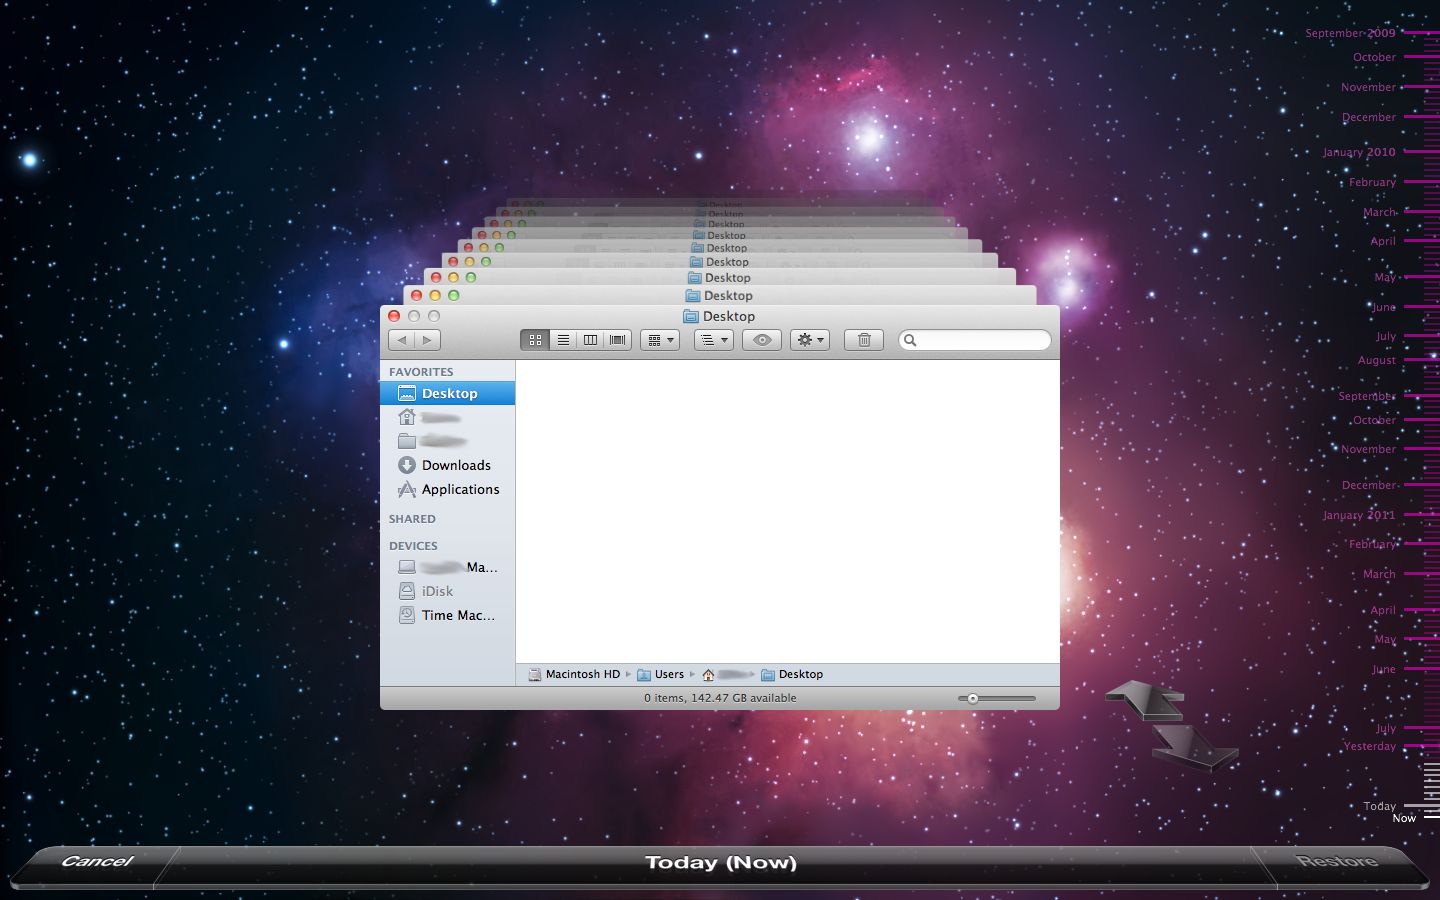Screen dimensions: 1440x900
Task: Switch to icon view in the toolbar
Action: point(535,340)
